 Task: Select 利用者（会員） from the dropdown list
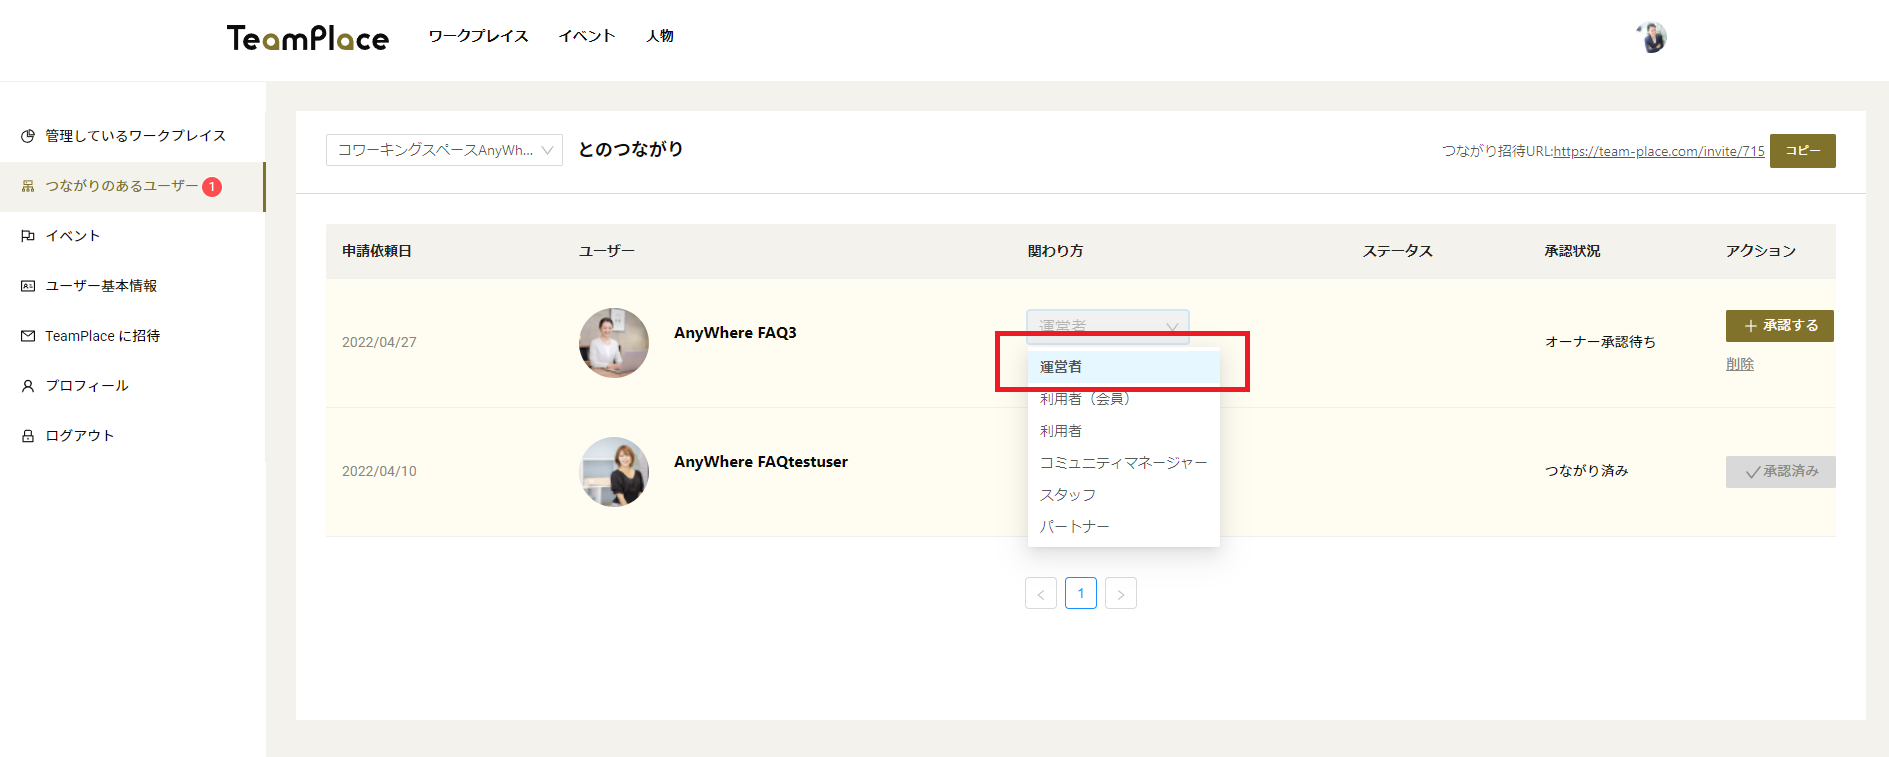coord(1085,399)
